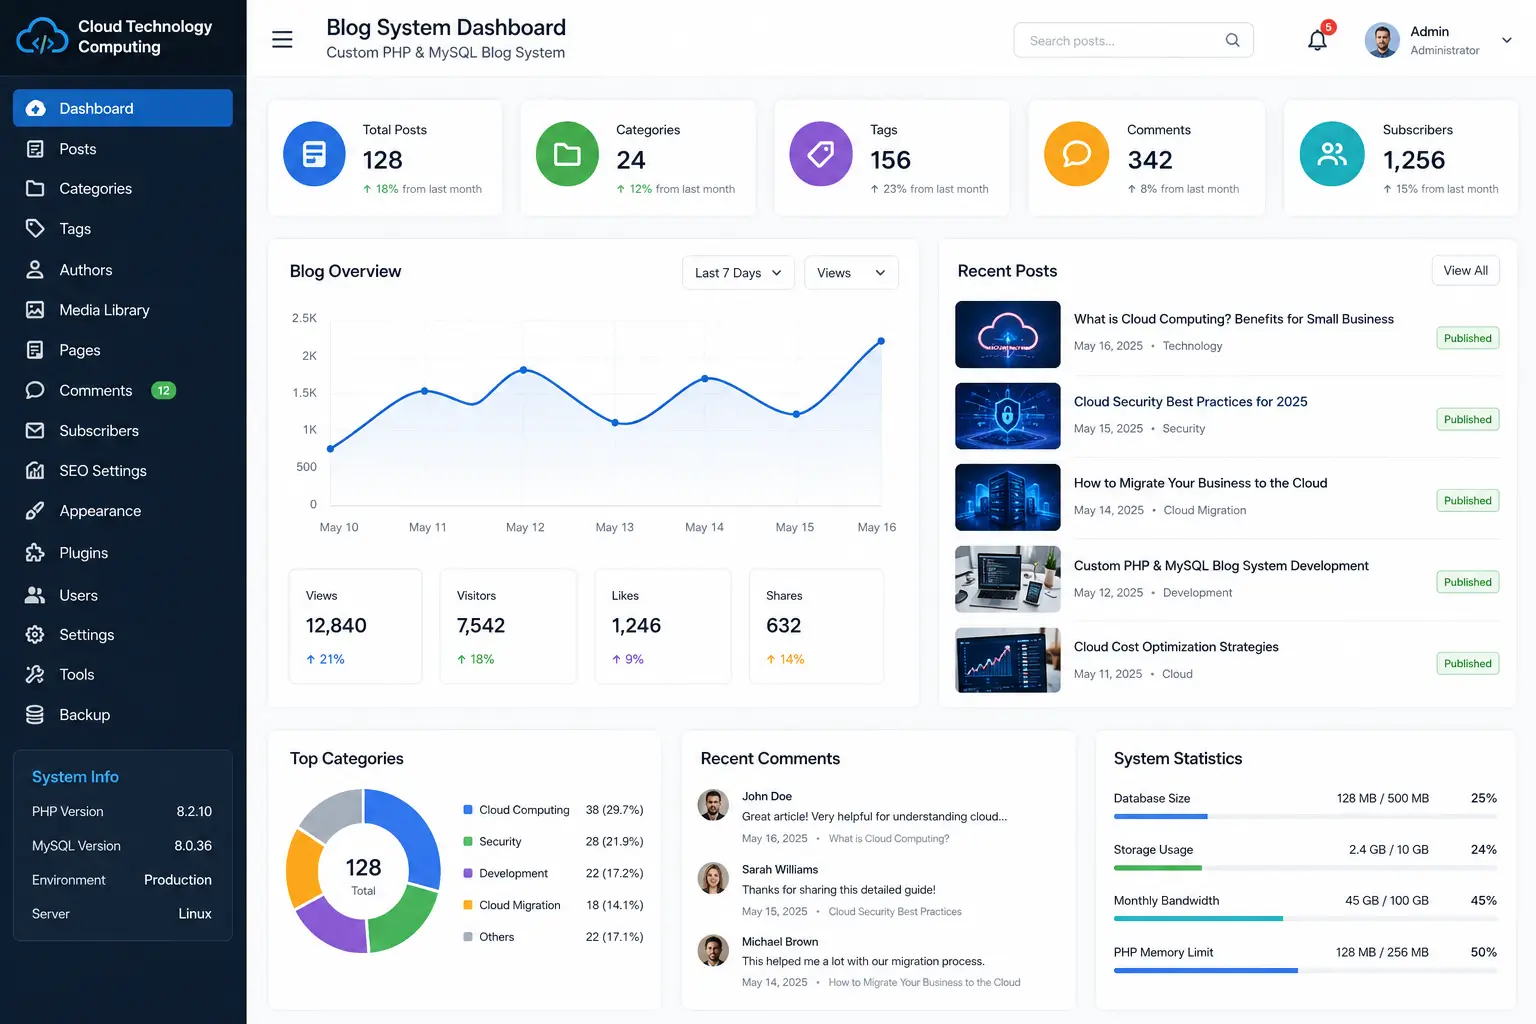Open the SEO Settings menu label

point(103,470)
